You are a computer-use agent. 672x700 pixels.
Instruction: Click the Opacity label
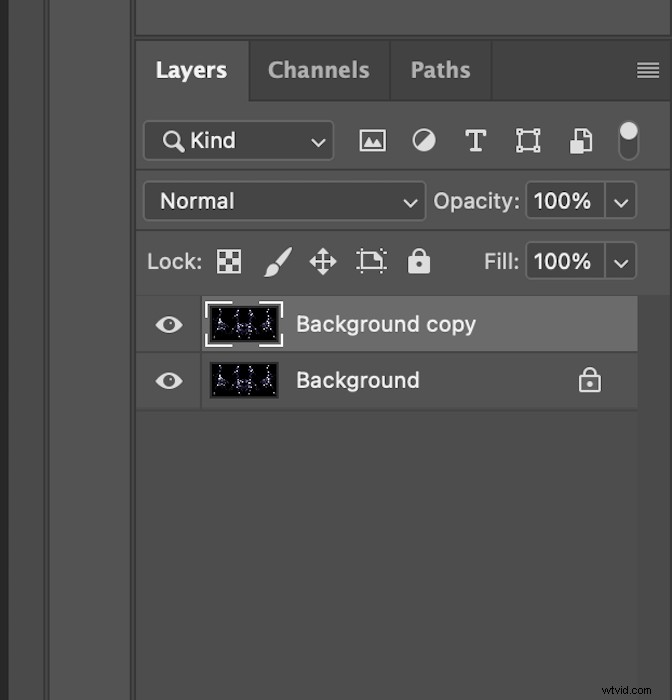tap(476, 201)
